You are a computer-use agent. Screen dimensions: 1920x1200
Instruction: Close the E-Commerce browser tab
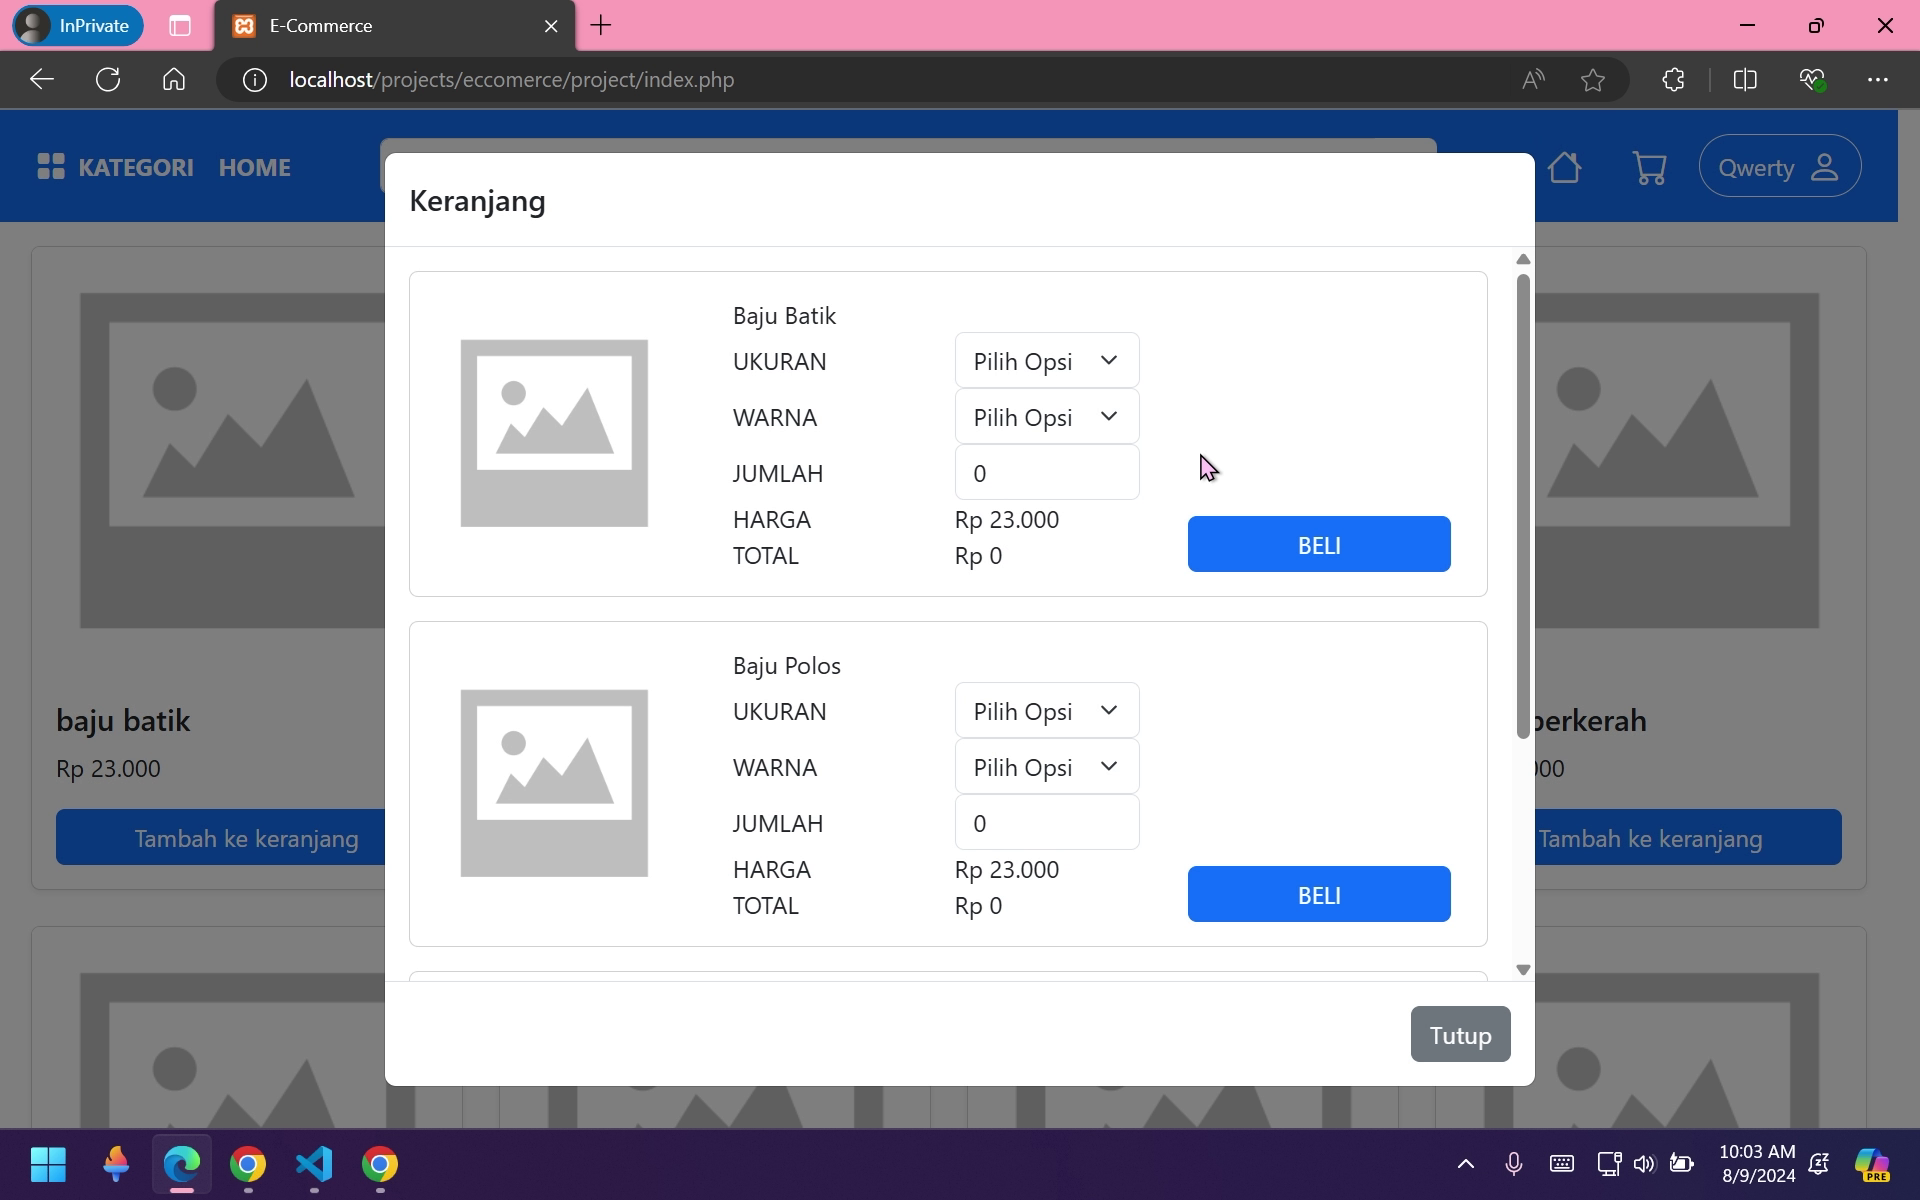[551, 26]
